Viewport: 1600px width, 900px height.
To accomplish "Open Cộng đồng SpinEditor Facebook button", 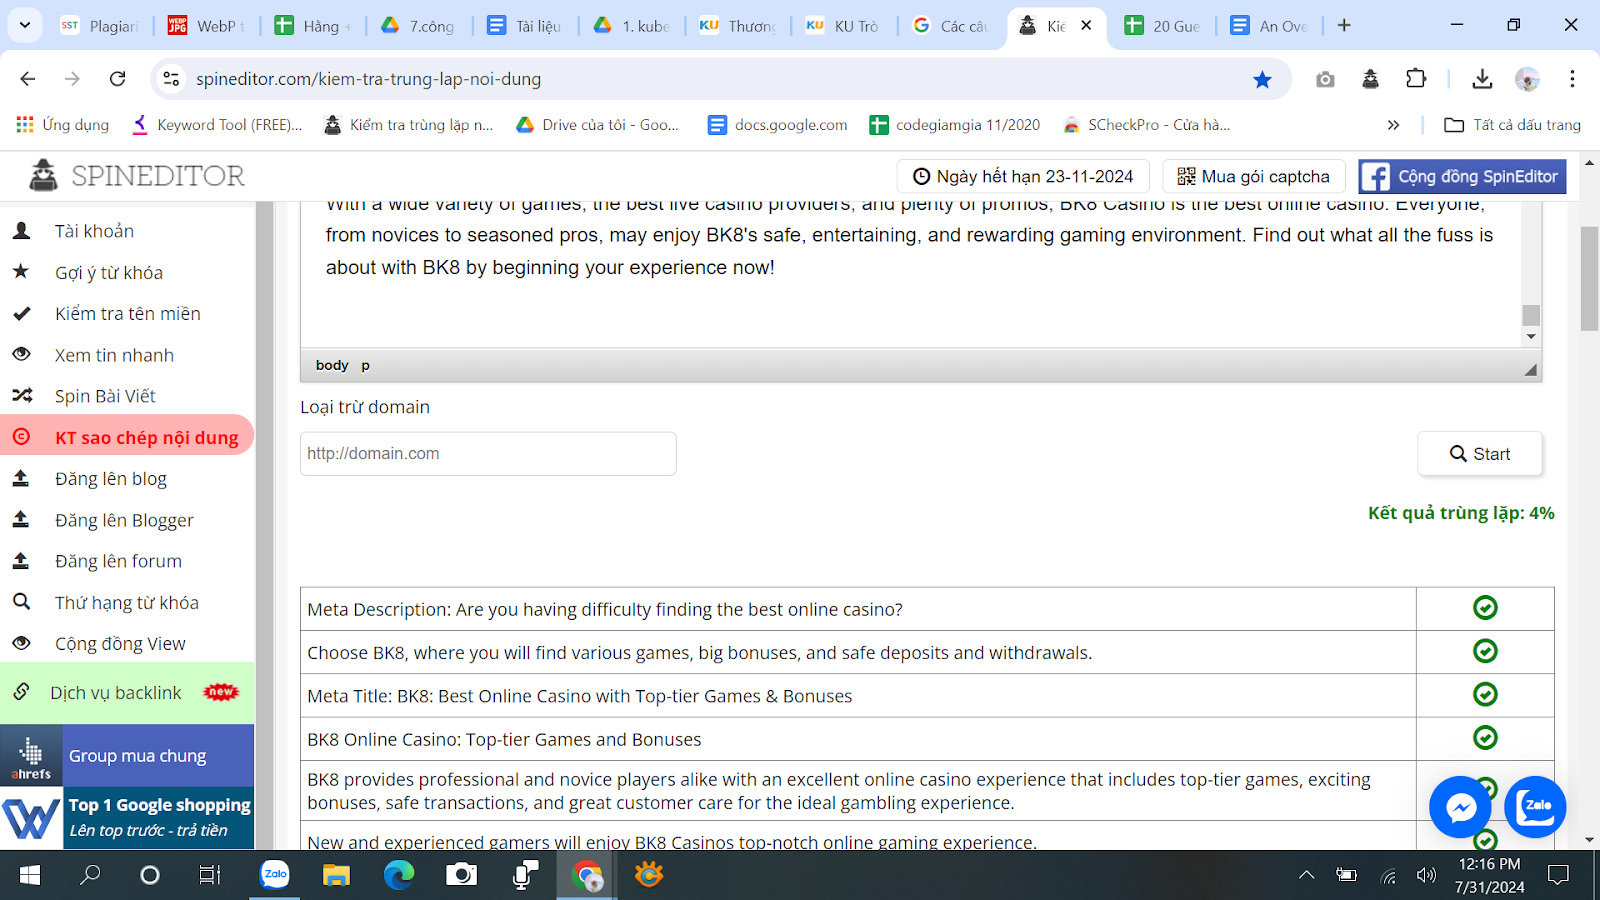I will click(x=1462, y=176).
